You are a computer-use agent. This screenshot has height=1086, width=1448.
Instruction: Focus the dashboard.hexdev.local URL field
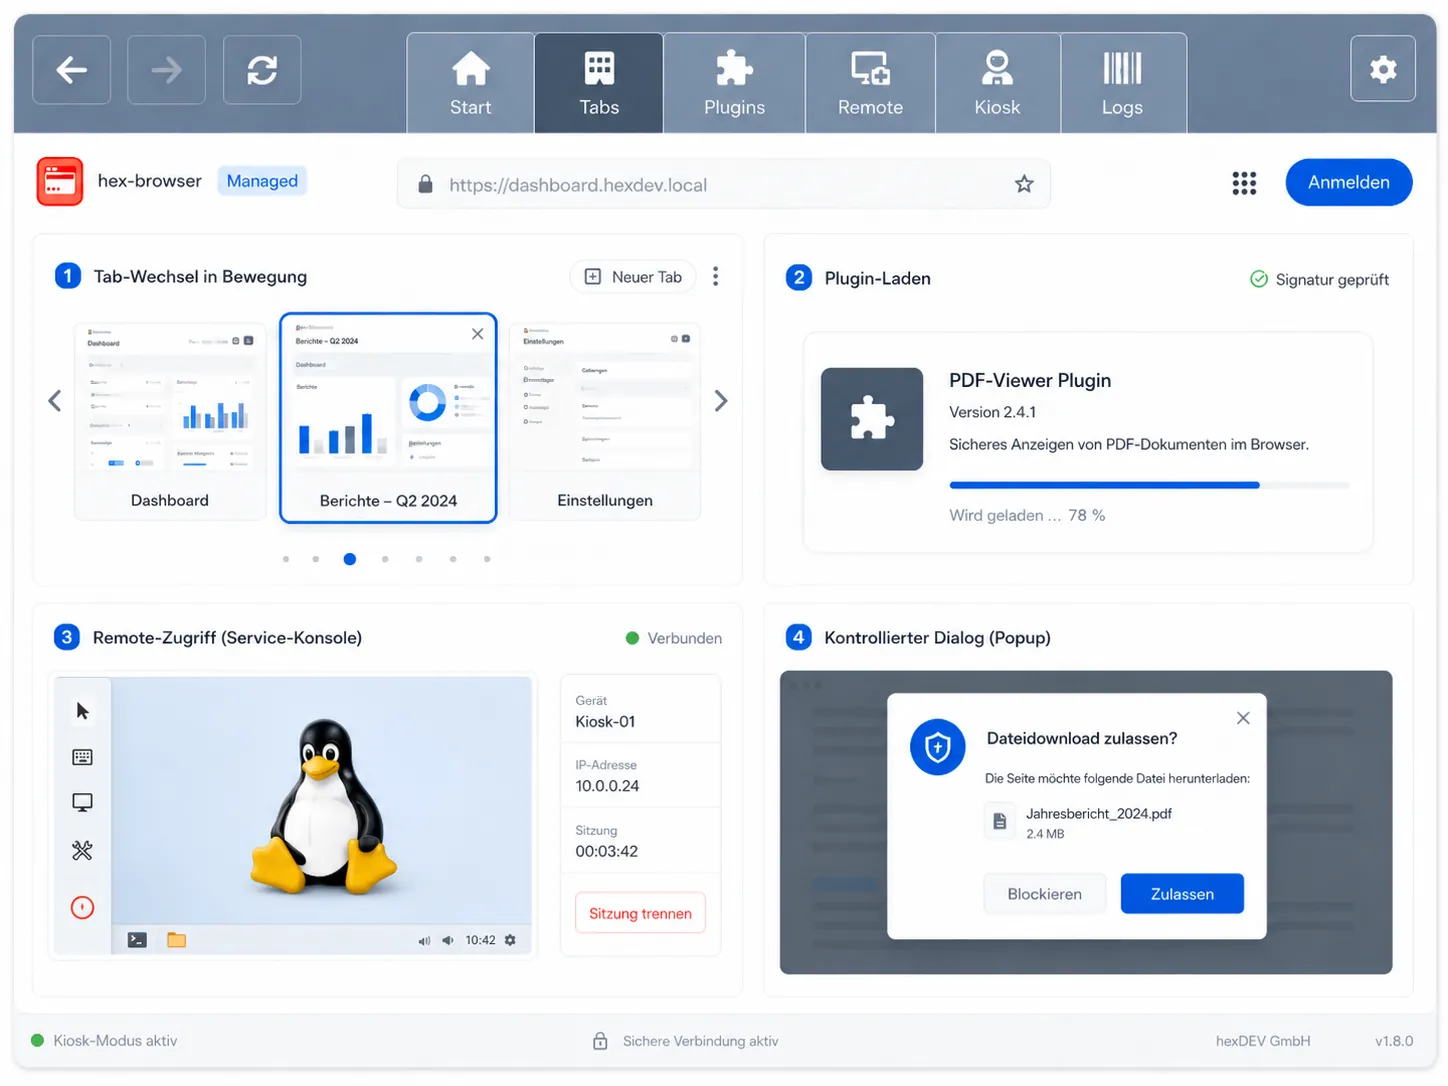tap(724, 184)
